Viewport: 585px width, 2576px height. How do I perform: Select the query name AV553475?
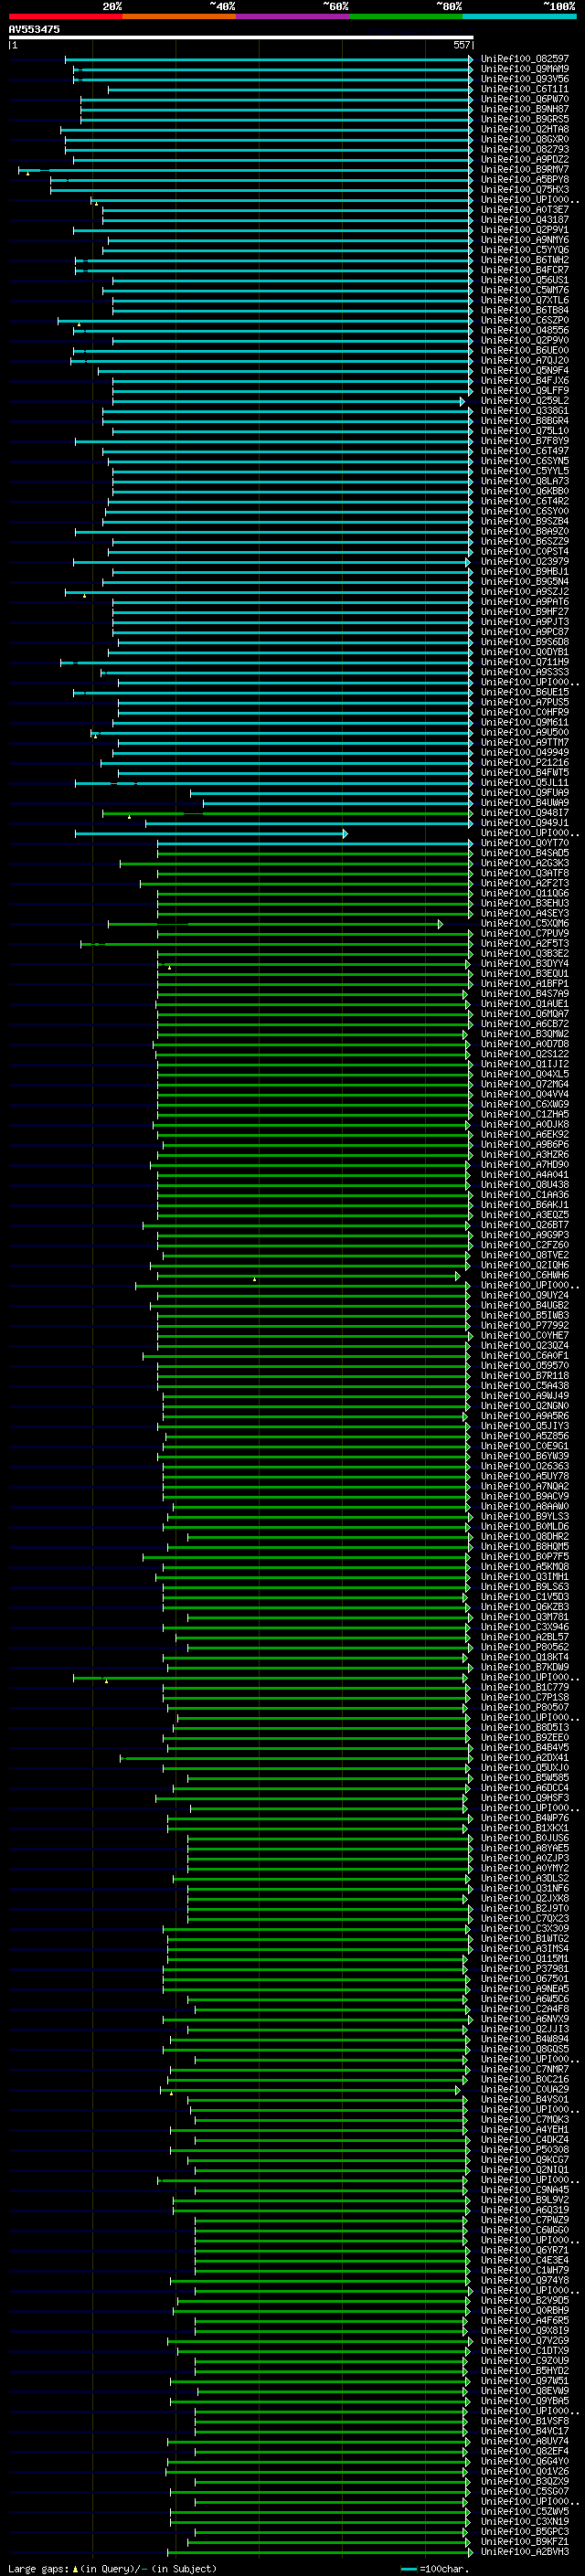tap(34, 29)
